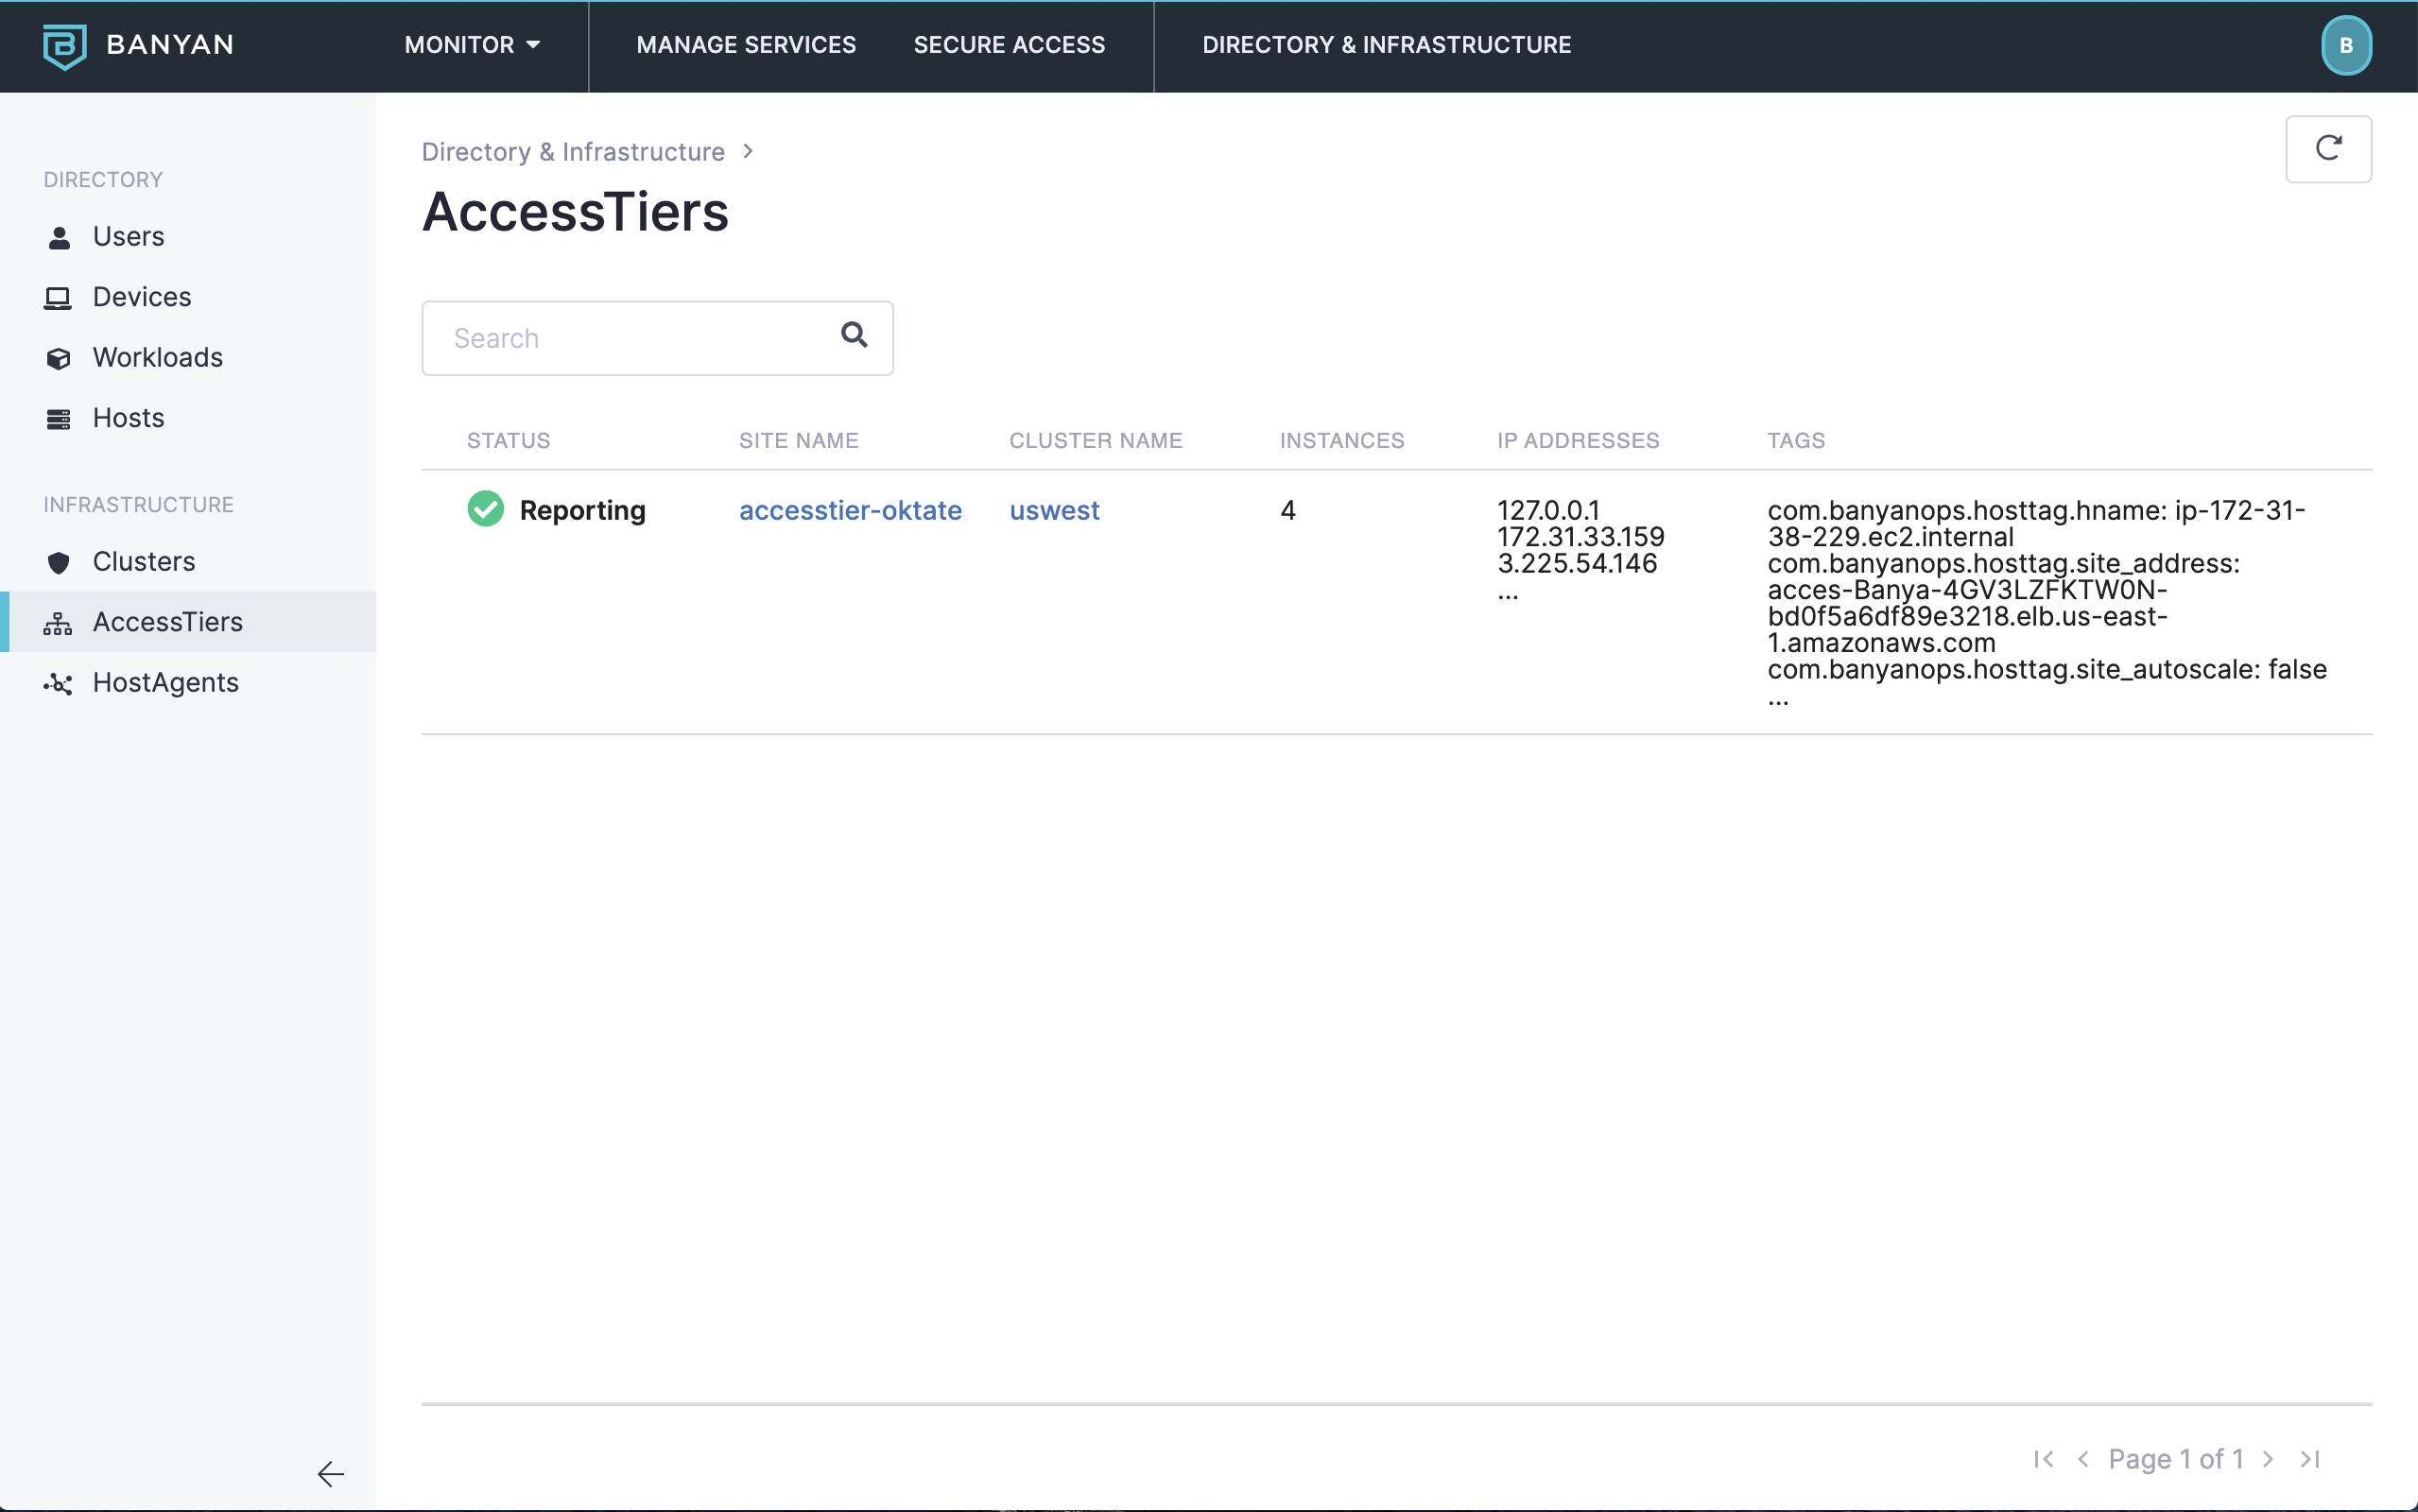Click the Directory & Infrastructure breadcrumb
This screenshot has width=2418, height=1512.
pos(573,152)
